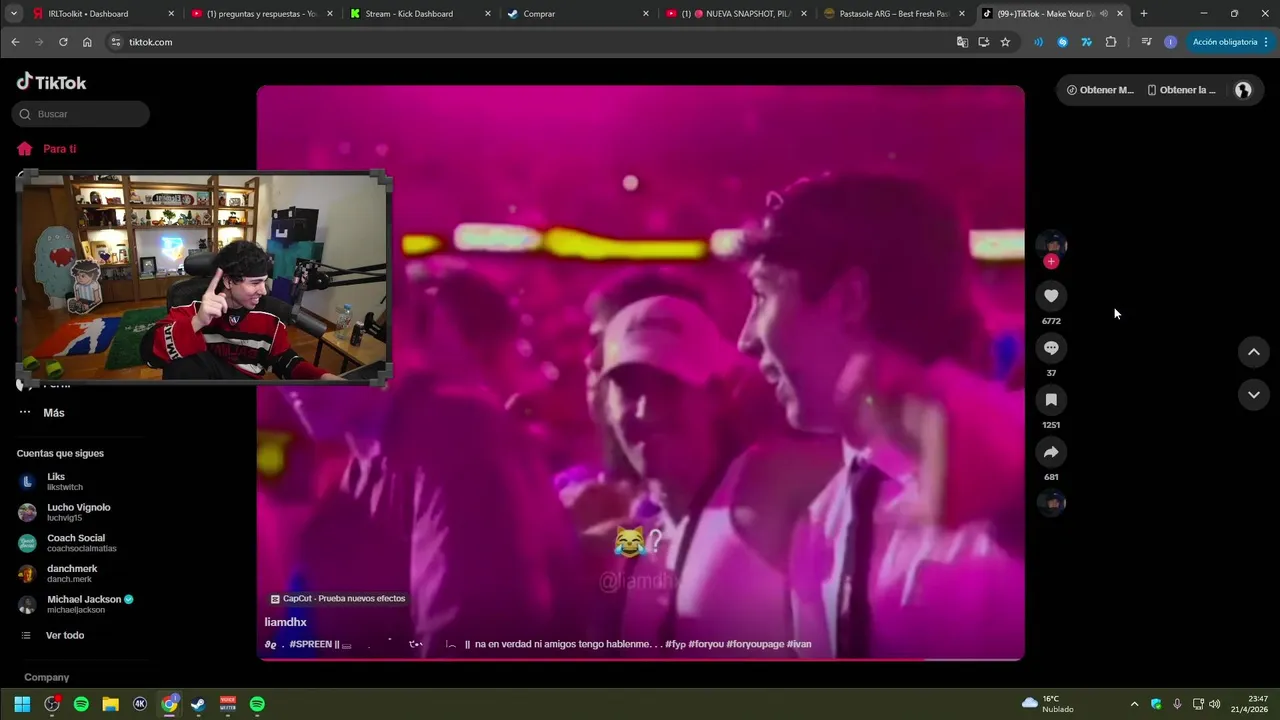
Task: Open the system volume icon
Action: (1215, 704)
